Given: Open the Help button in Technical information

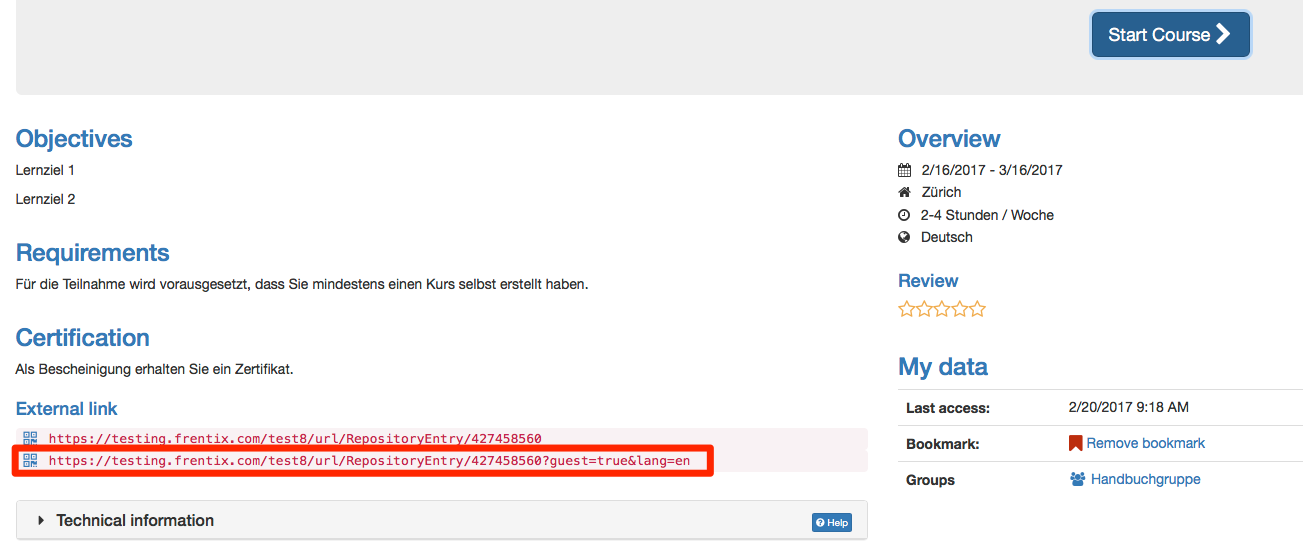Looking at the screenshot, I should pos(831,522).
